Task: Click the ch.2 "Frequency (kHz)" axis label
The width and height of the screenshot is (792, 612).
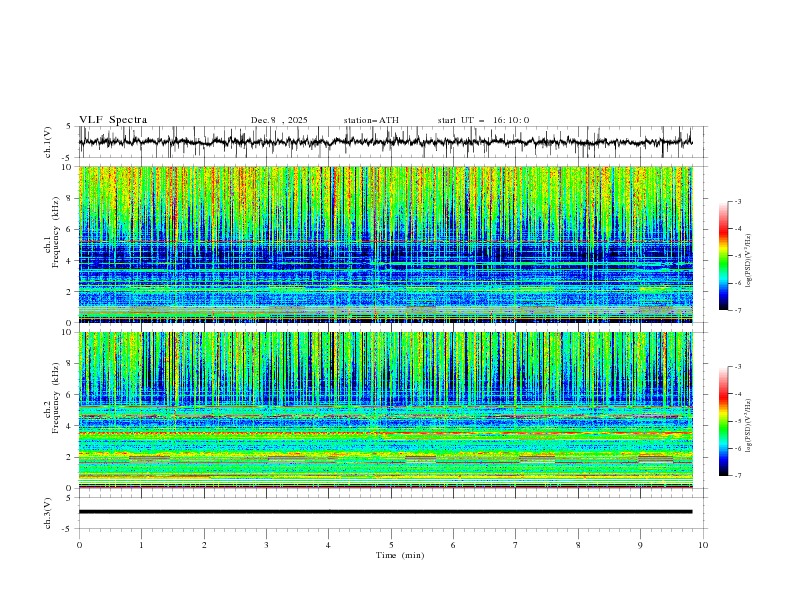Action: click(x=55, y=398)
